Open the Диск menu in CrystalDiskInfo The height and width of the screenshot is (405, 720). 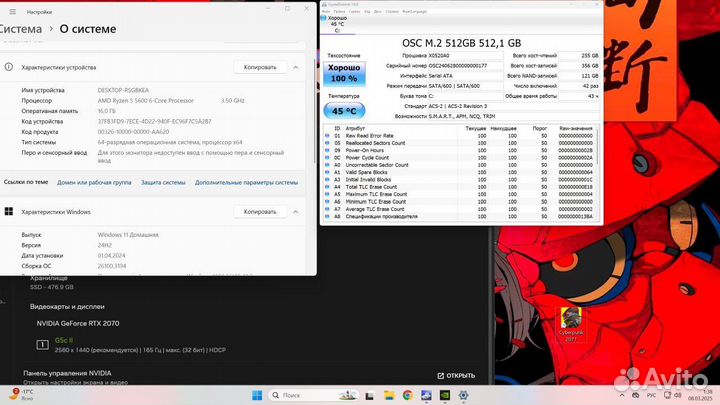point(378,11)
